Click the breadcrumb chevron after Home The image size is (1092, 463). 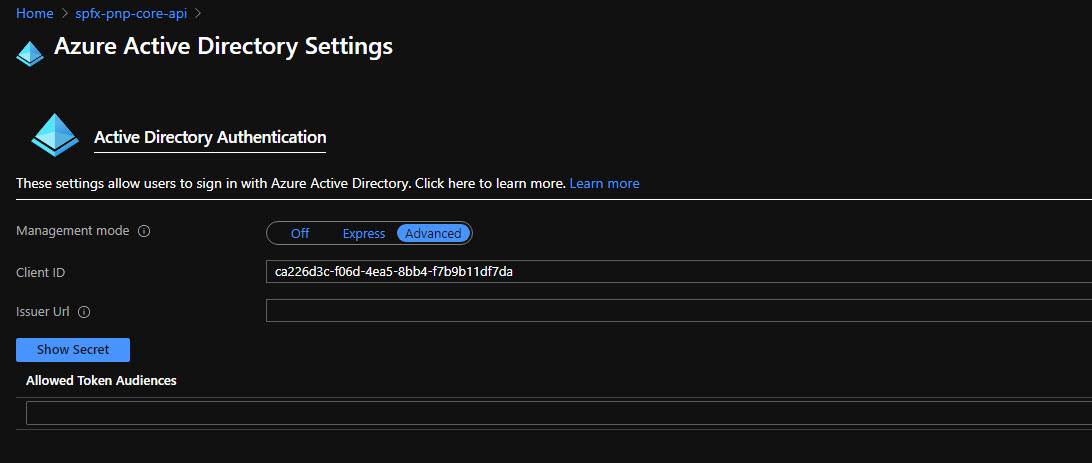[64, 14]
